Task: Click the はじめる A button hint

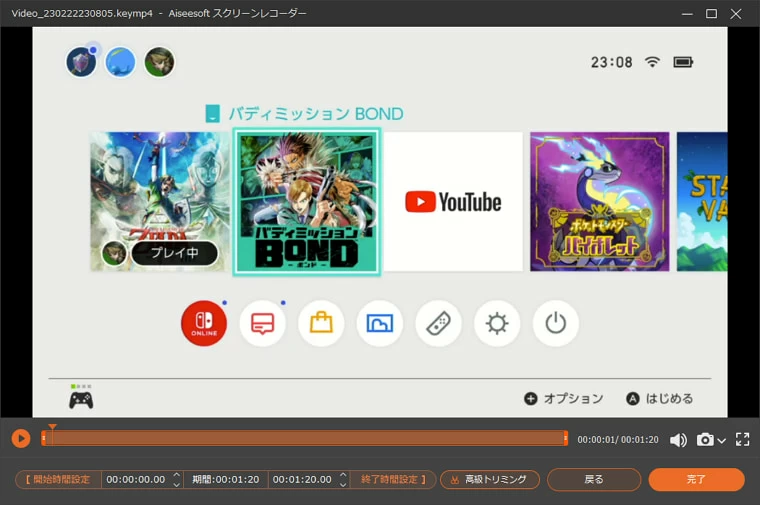Action: pyautogui.click(x=660, y=398)
